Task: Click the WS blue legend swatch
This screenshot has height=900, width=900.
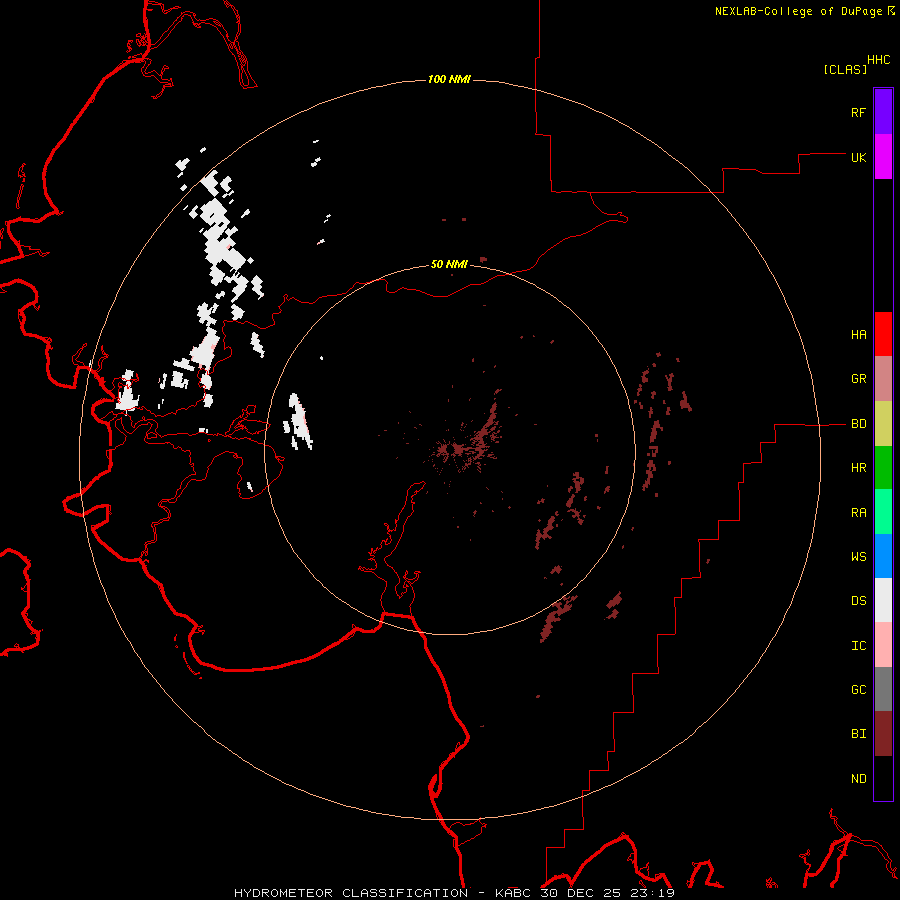Action: 883,556
